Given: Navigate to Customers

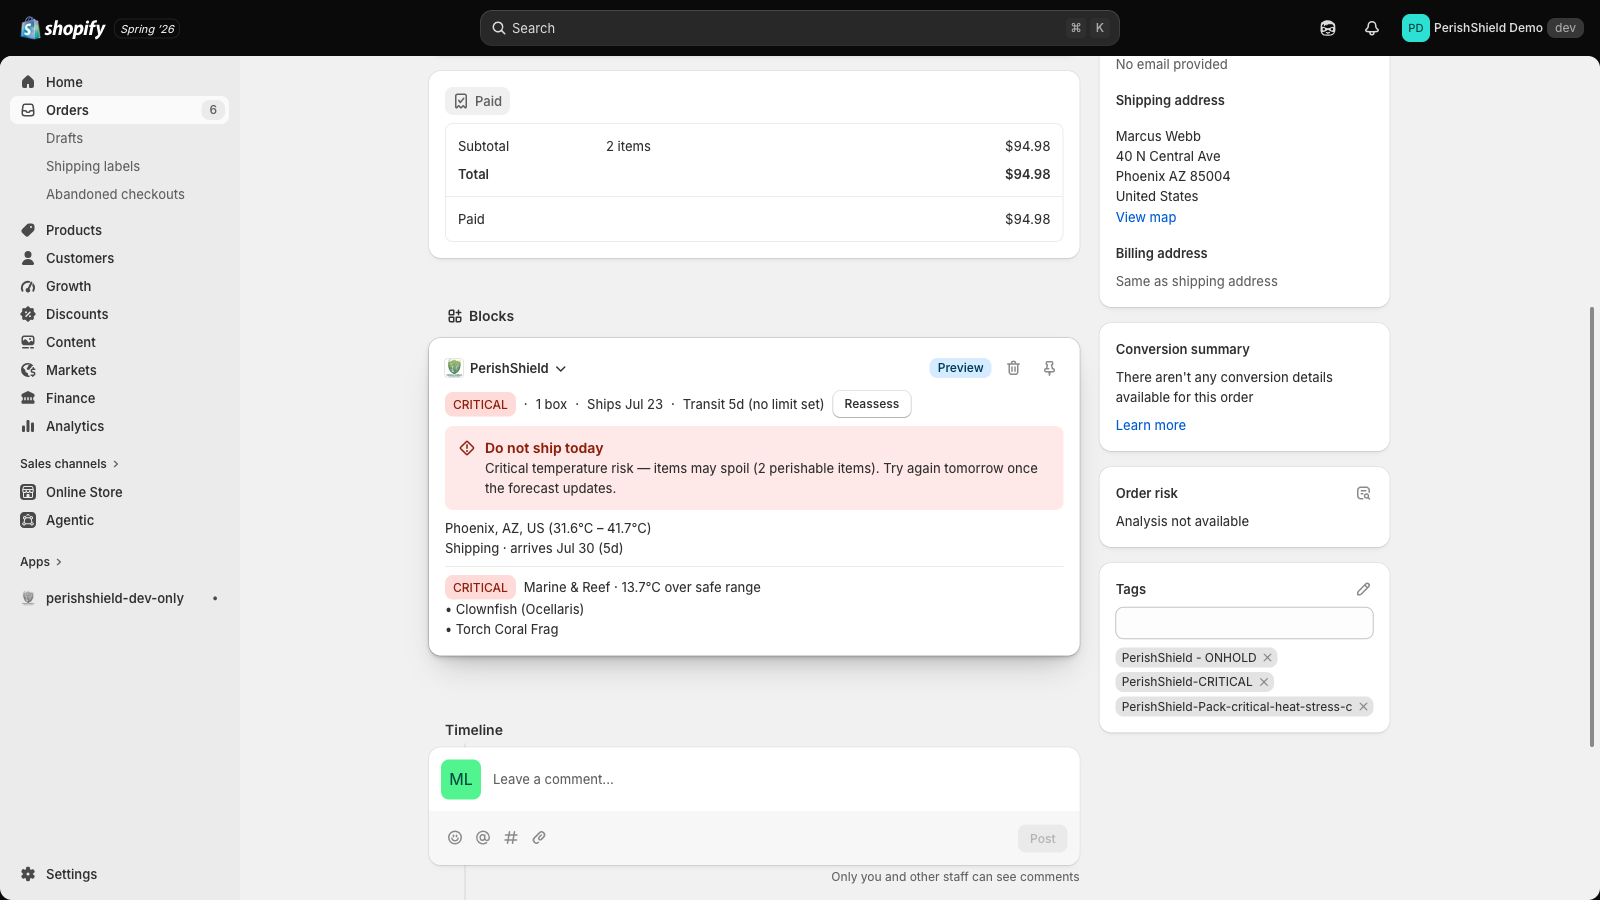Looking at the screenshot, I should 80,258.
